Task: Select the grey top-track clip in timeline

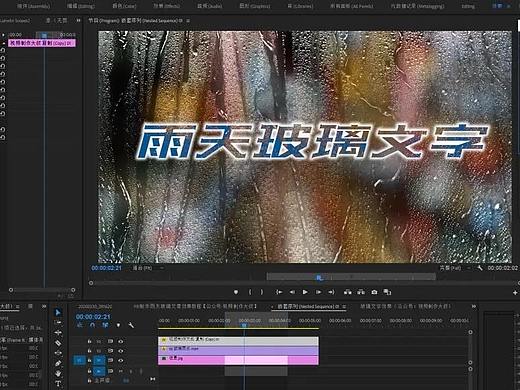Action: click(x=238, y=340)
